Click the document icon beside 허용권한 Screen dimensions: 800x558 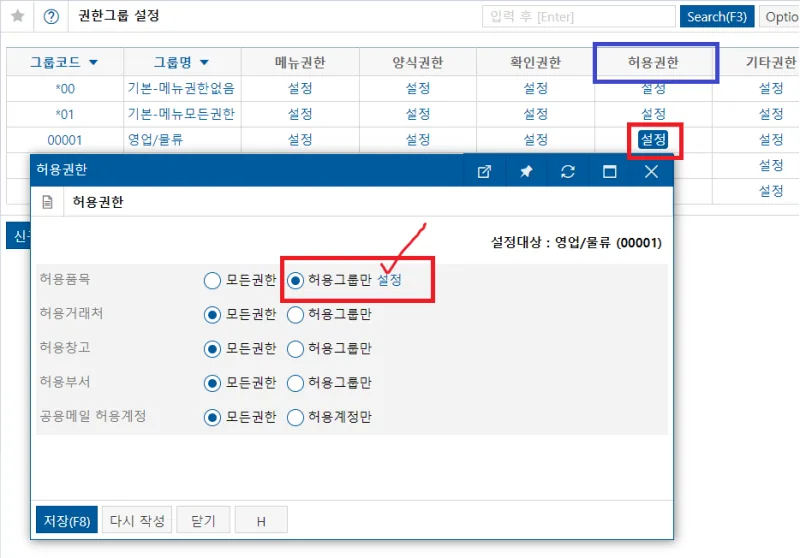(47, 202)
